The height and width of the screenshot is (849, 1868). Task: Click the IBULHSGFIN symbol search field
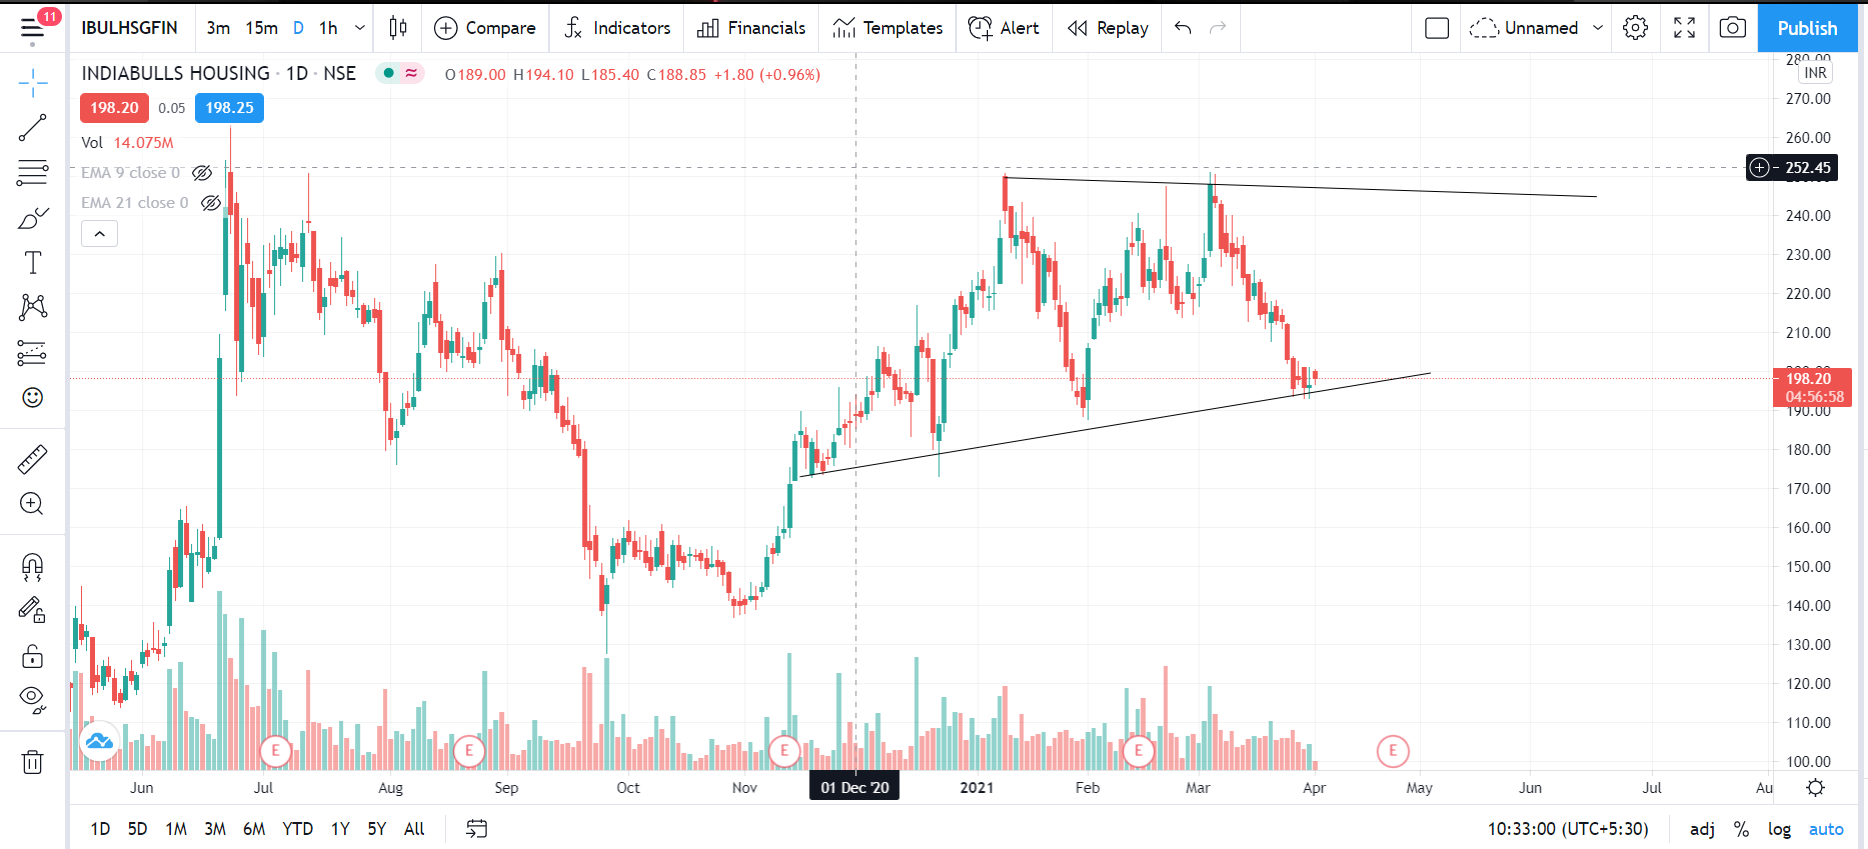click(x=130, y=28)
